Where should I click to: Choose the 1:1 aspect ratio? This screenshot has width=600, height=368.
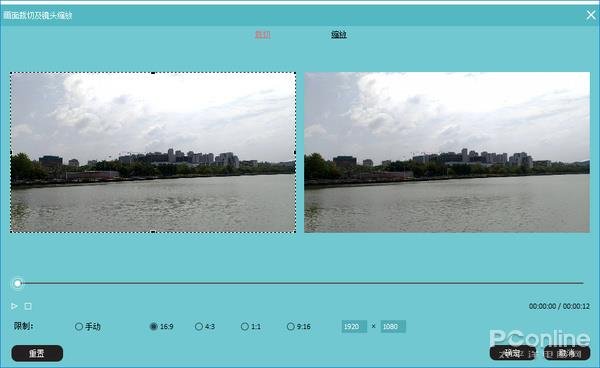click(x=251, y=326)
